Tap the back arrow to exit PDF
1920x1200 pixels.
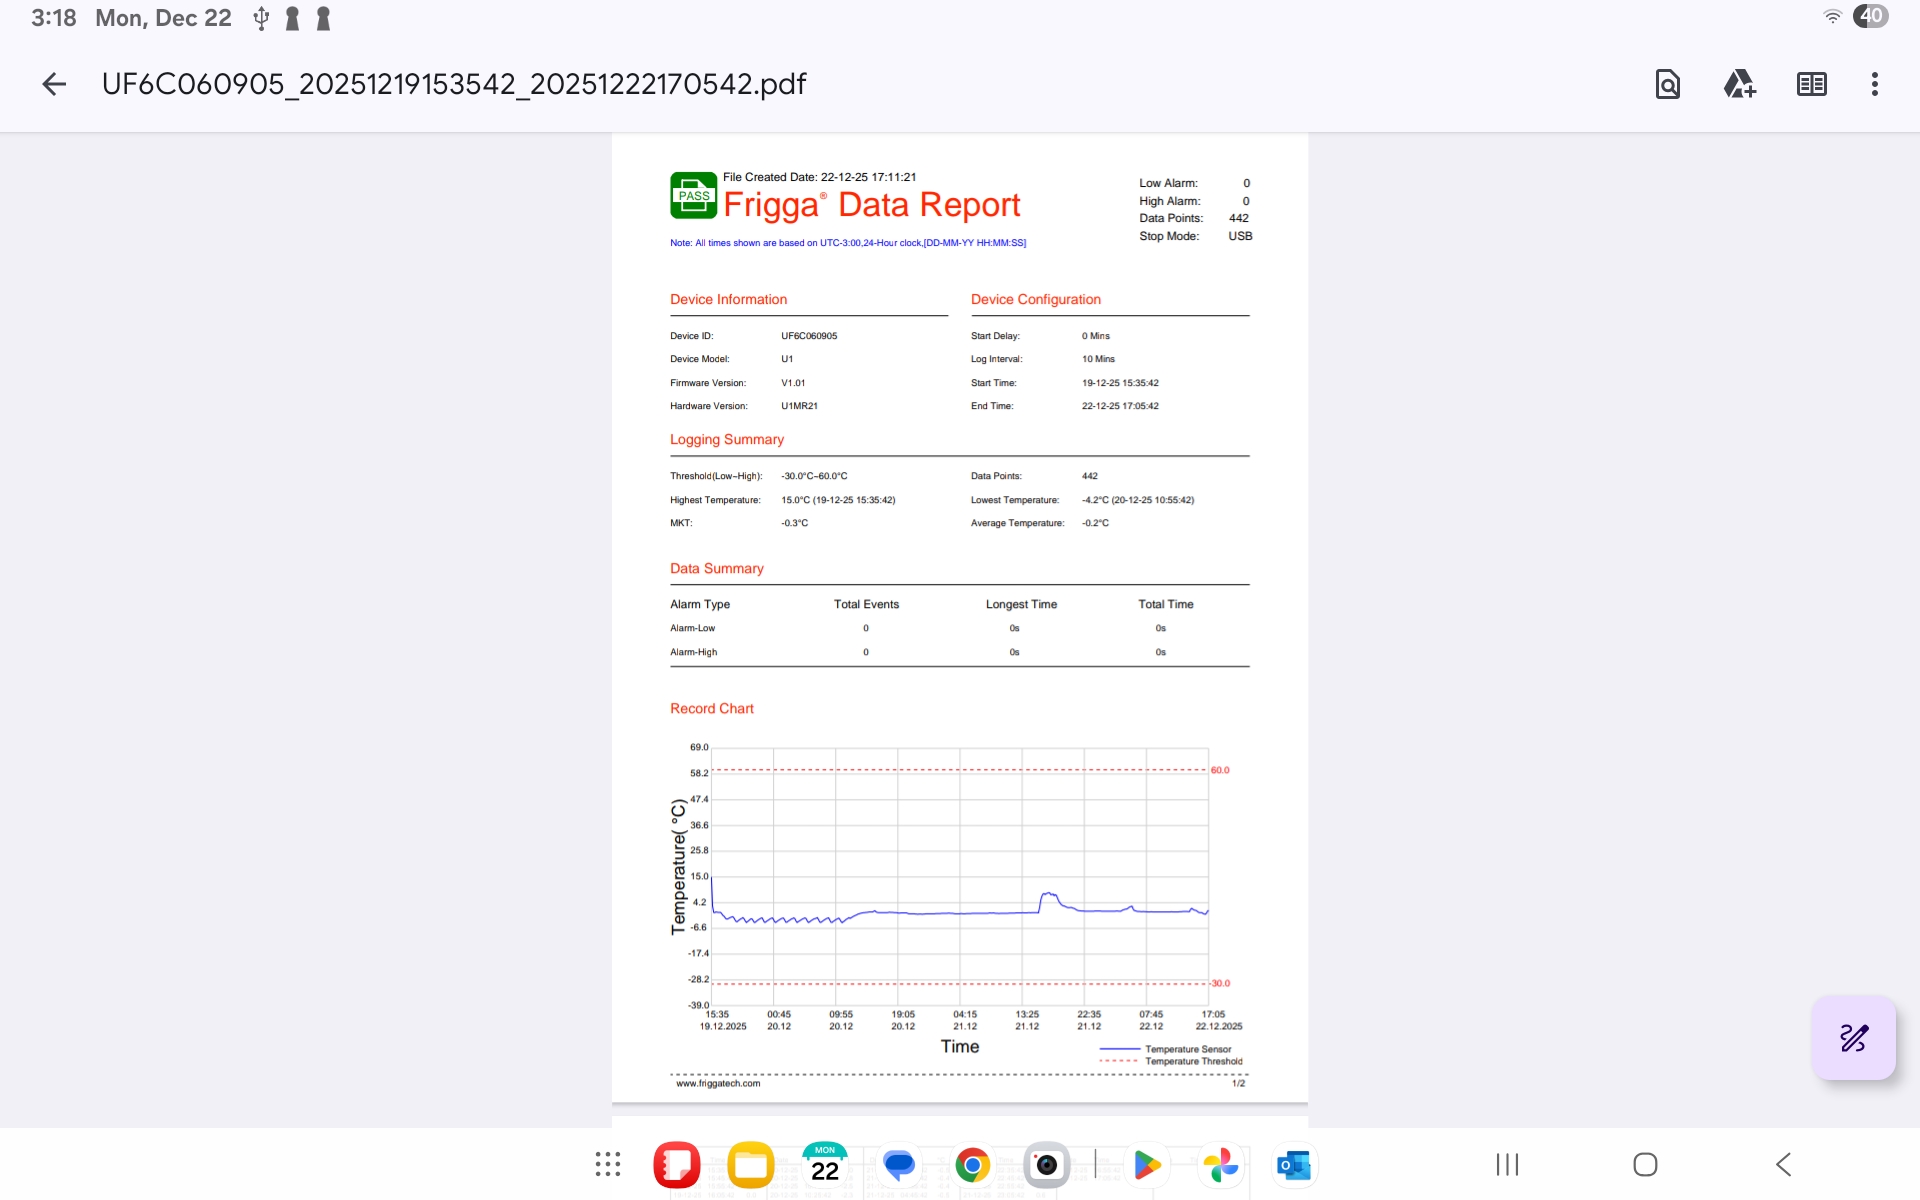(x=54, y=84)
